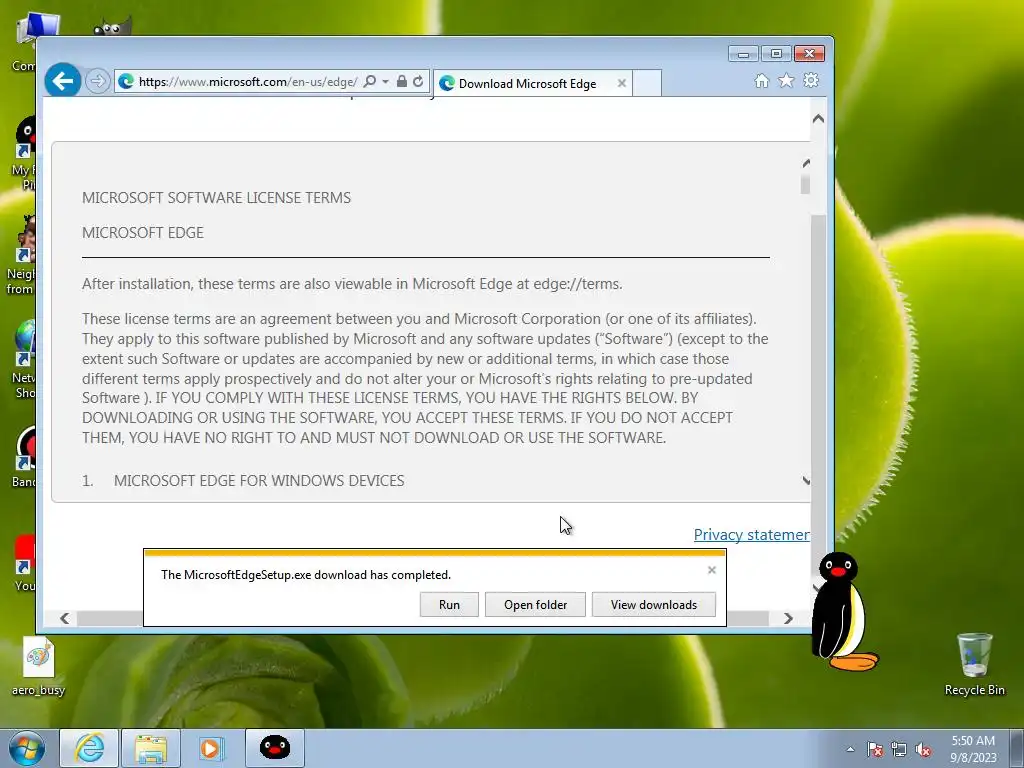Click the grey Forward arrow button

pyautogui.click(x=97, y=81)
